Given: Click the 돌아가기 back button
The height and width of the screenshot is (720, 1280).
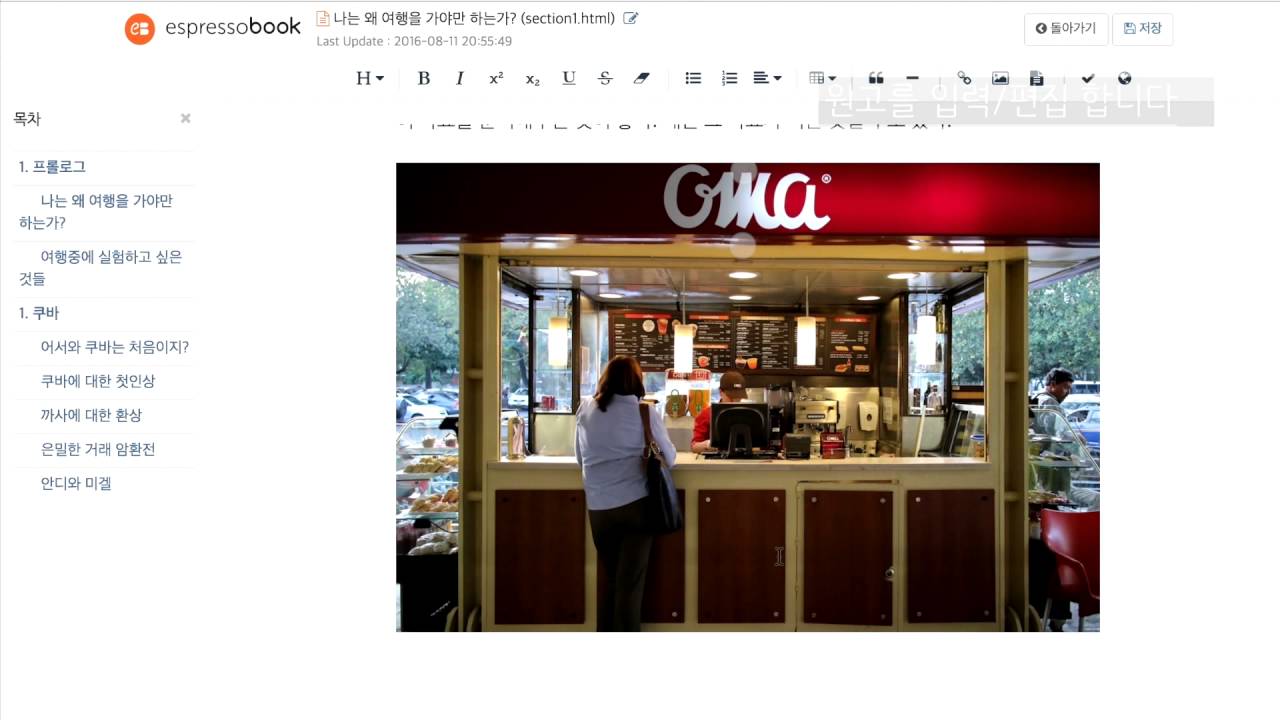Looking at the screenshot, I should 1066,29.
